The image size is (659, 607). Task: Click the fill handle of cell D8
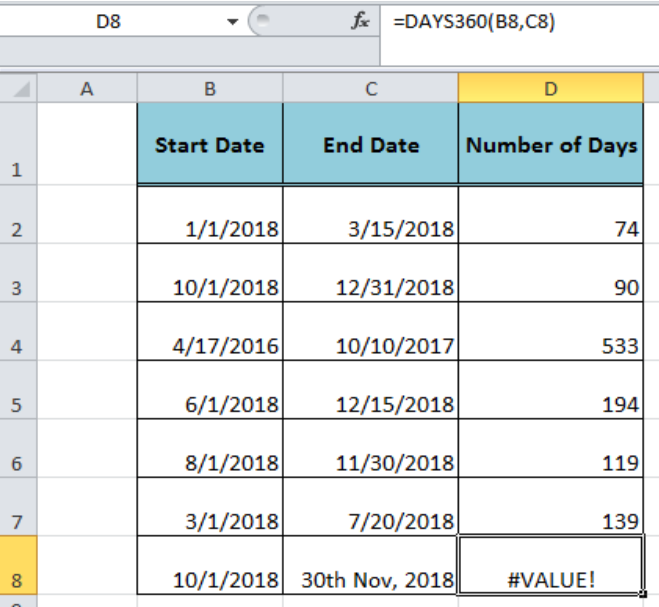642,594
